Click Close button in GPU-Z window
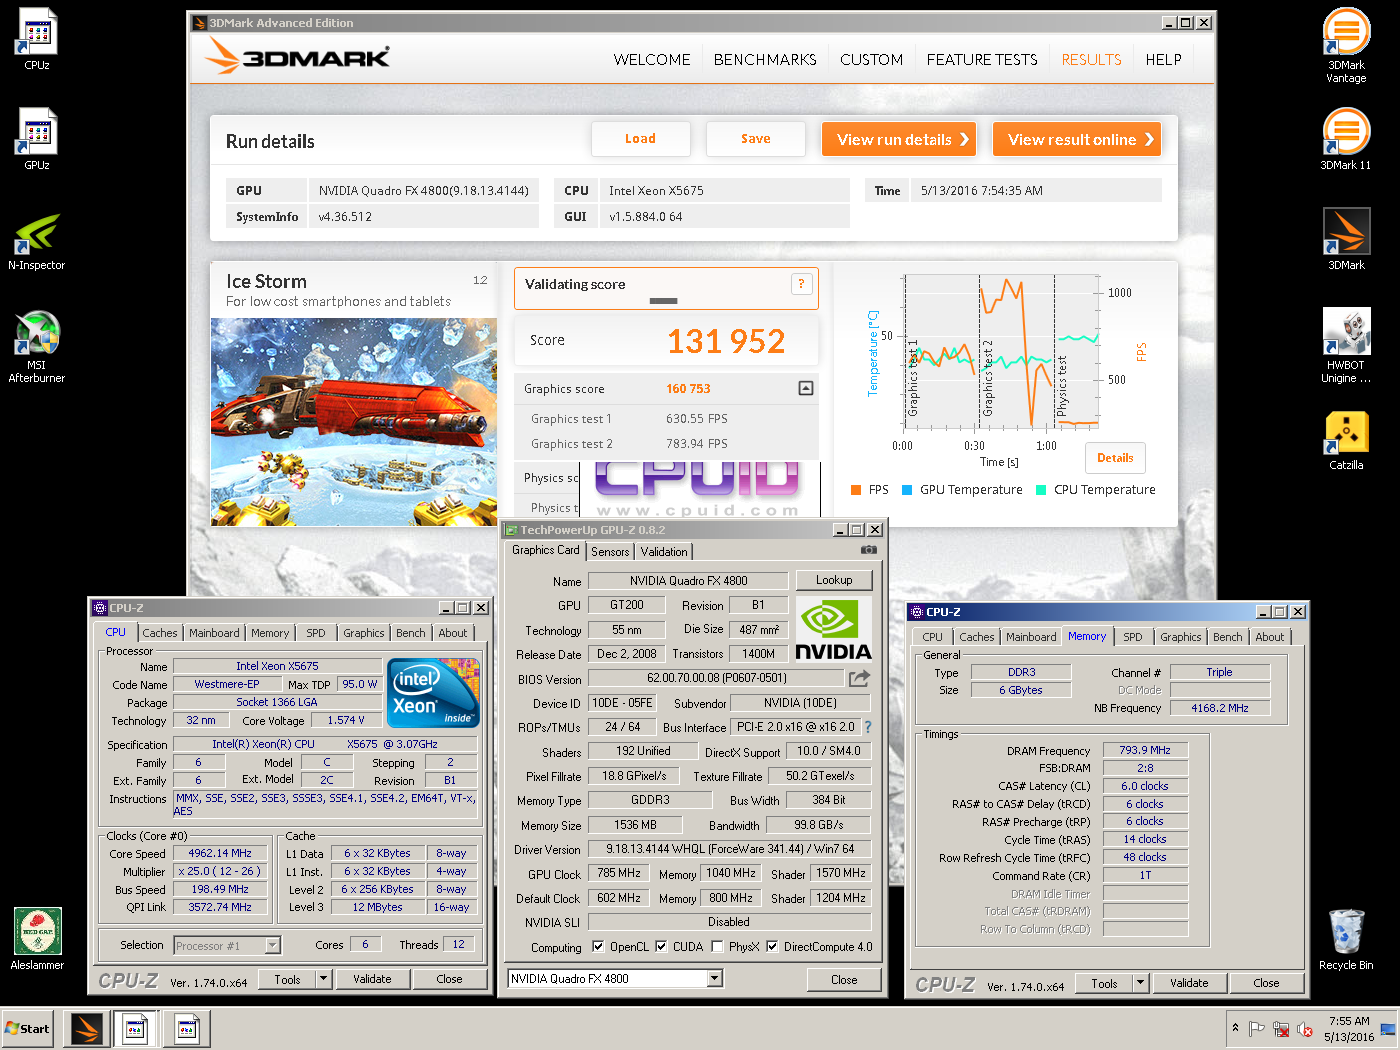The width and height of the screenshot is (1400, 1050). [x=844, y=980]
